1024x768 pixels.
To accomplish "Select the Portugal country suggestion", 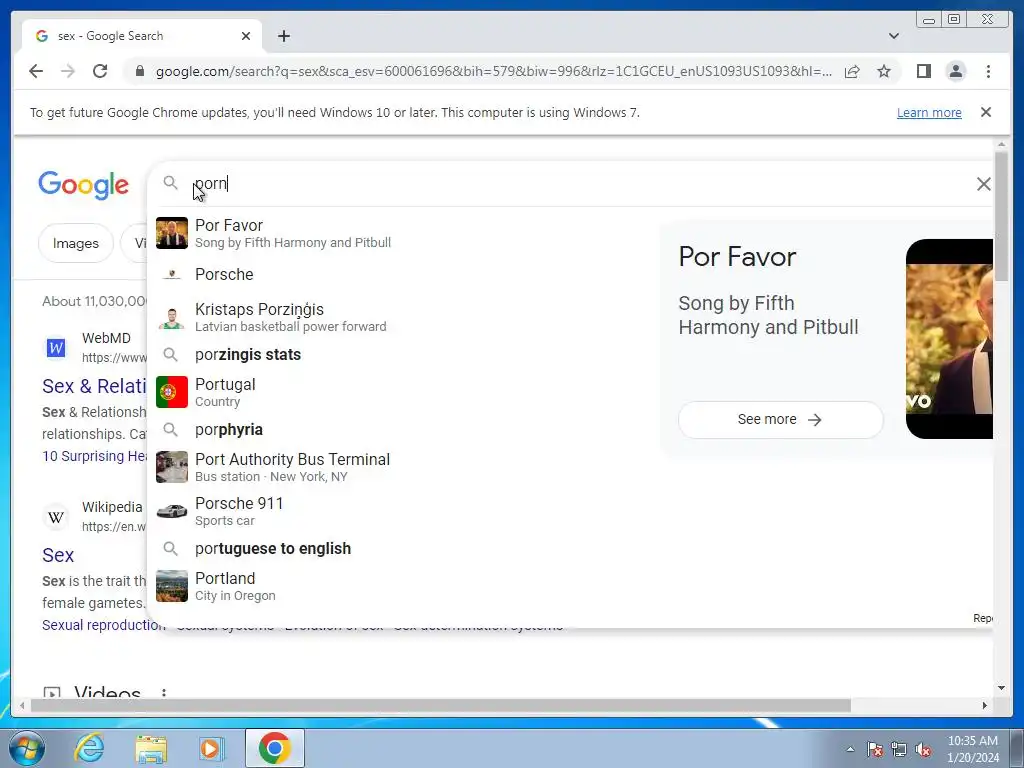I will (x=398, y=392).
